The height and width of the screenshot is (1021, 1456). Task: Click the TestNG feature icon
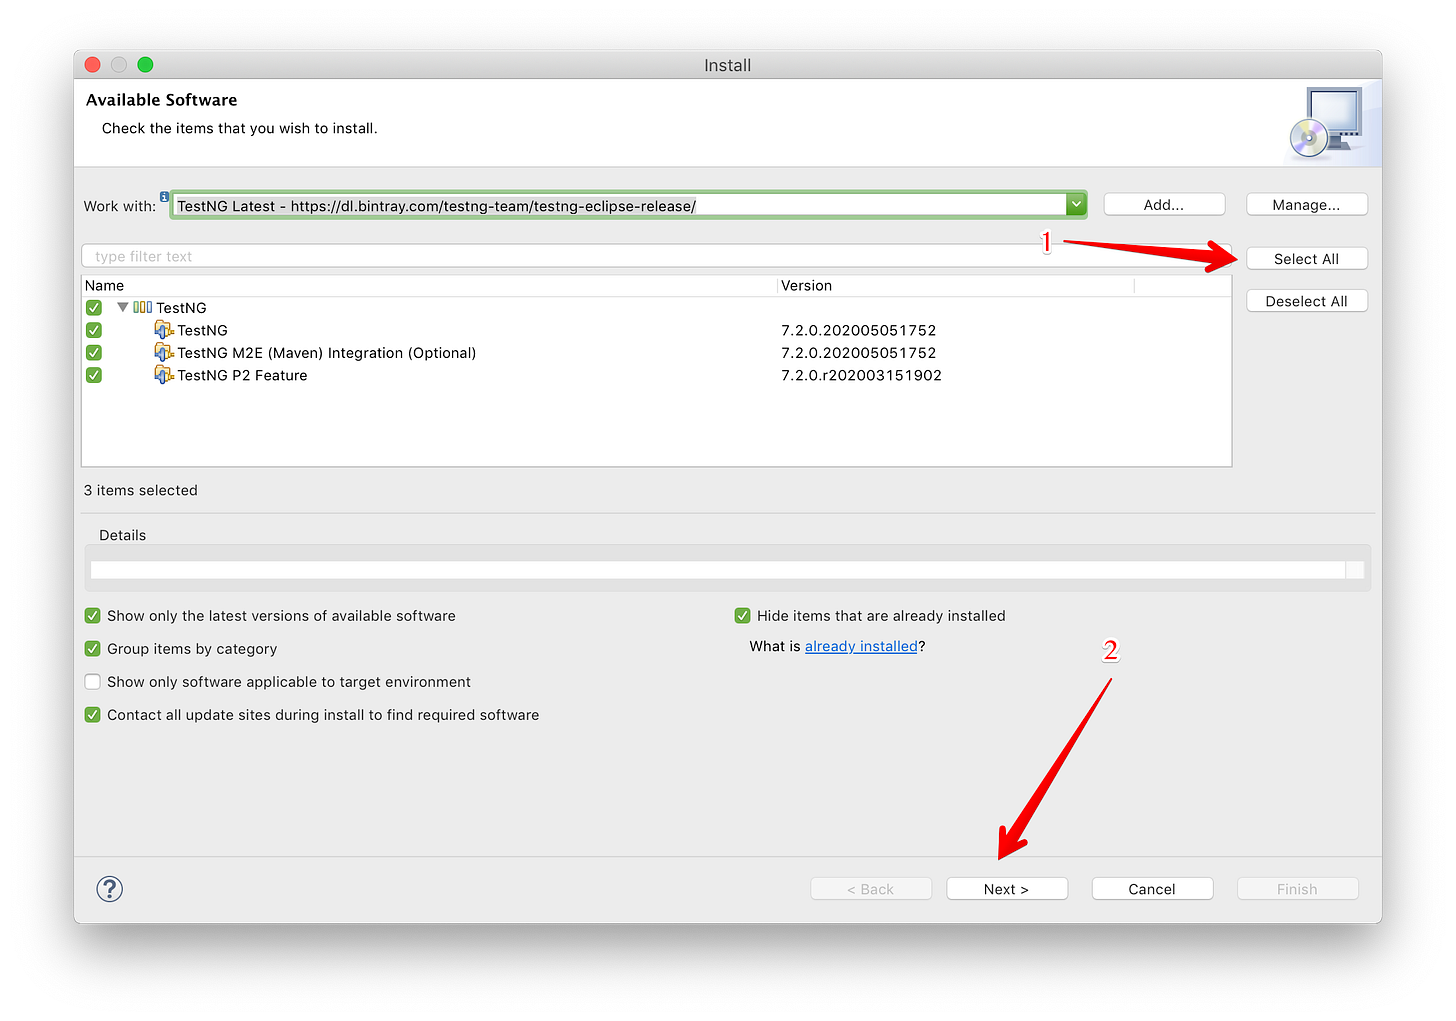pyautogui.click(x=164, y=329)
